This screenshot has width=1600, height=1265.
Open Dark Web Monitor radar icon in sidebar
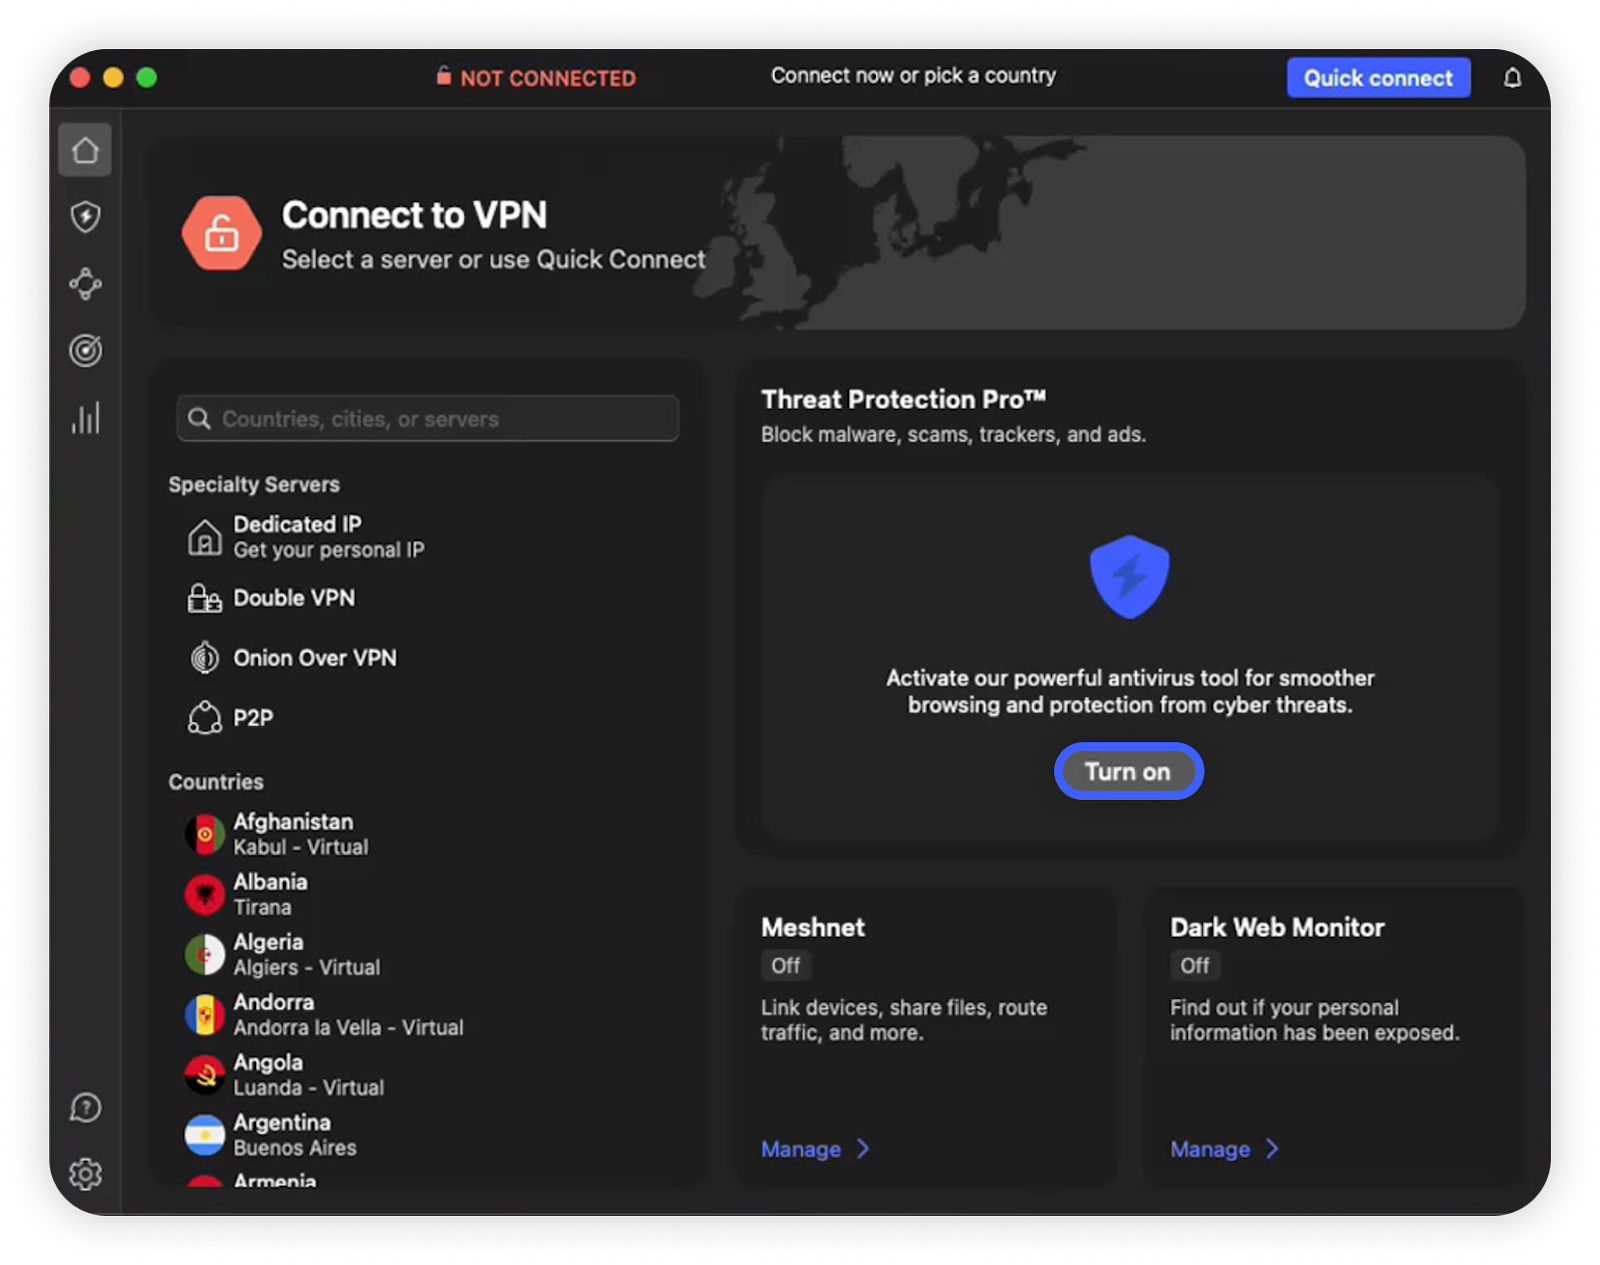click(x=85, y=351)
